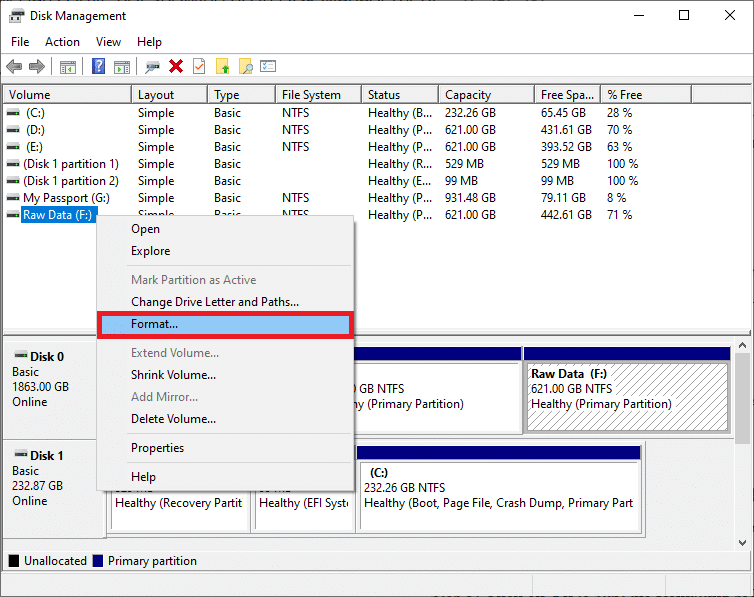The image size is (754, 597).
Task: Open the Action menu
Action: [x=62, y=42]
